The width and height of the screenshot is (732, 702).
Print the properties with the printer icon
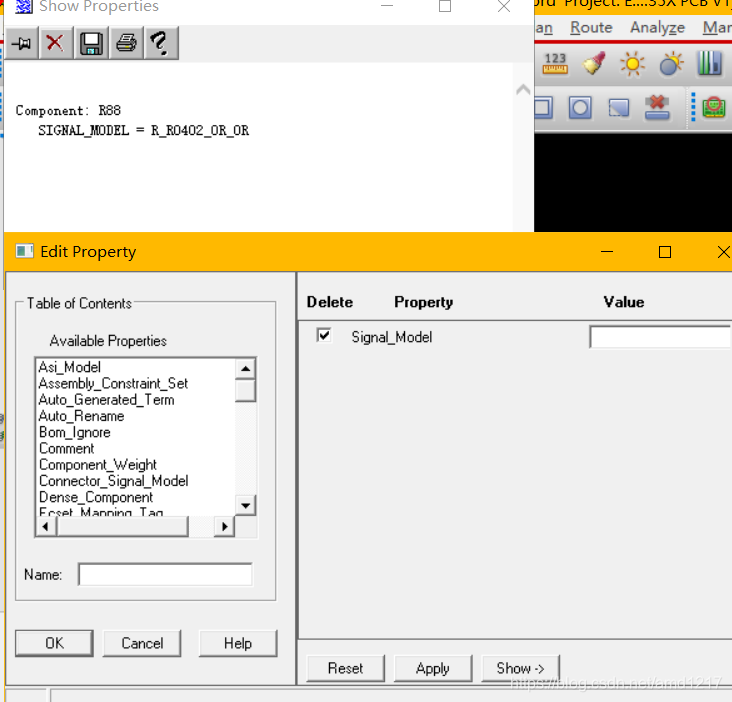(x=125, y=43)
